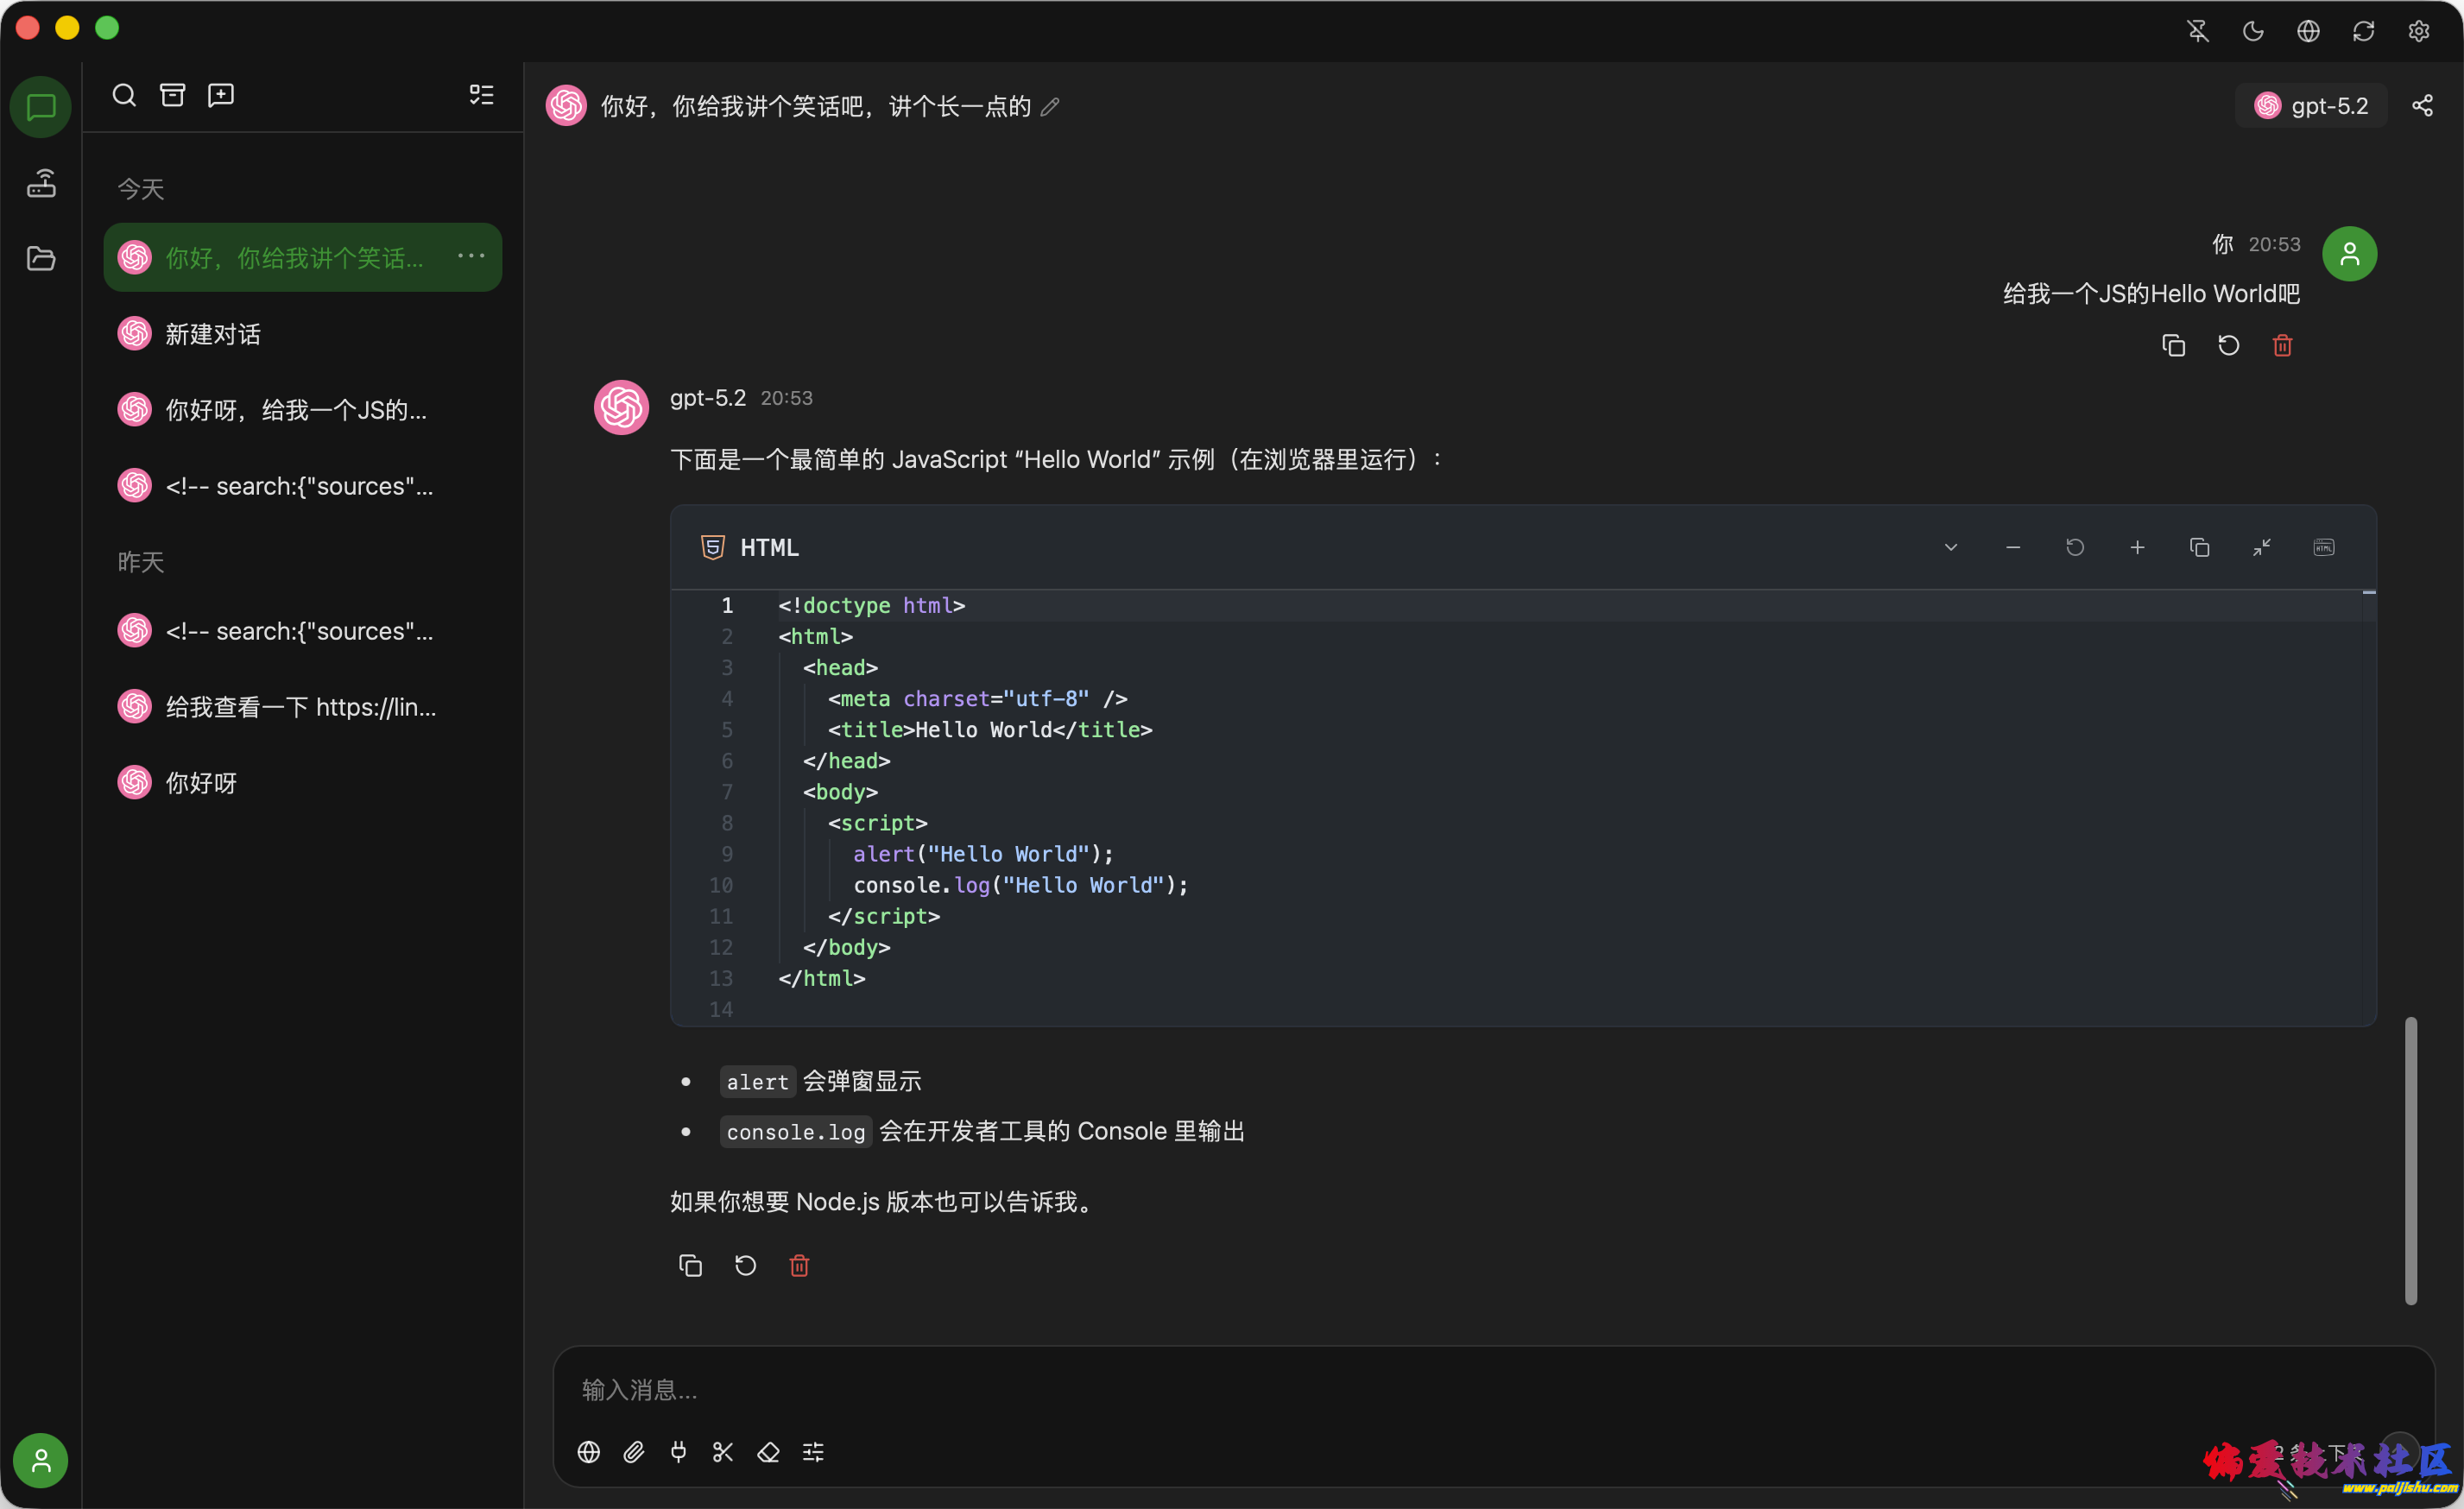Start a new conversation from sidebar icon
The height and width of the screenshot is (1509, 2464).
point(220,94)
